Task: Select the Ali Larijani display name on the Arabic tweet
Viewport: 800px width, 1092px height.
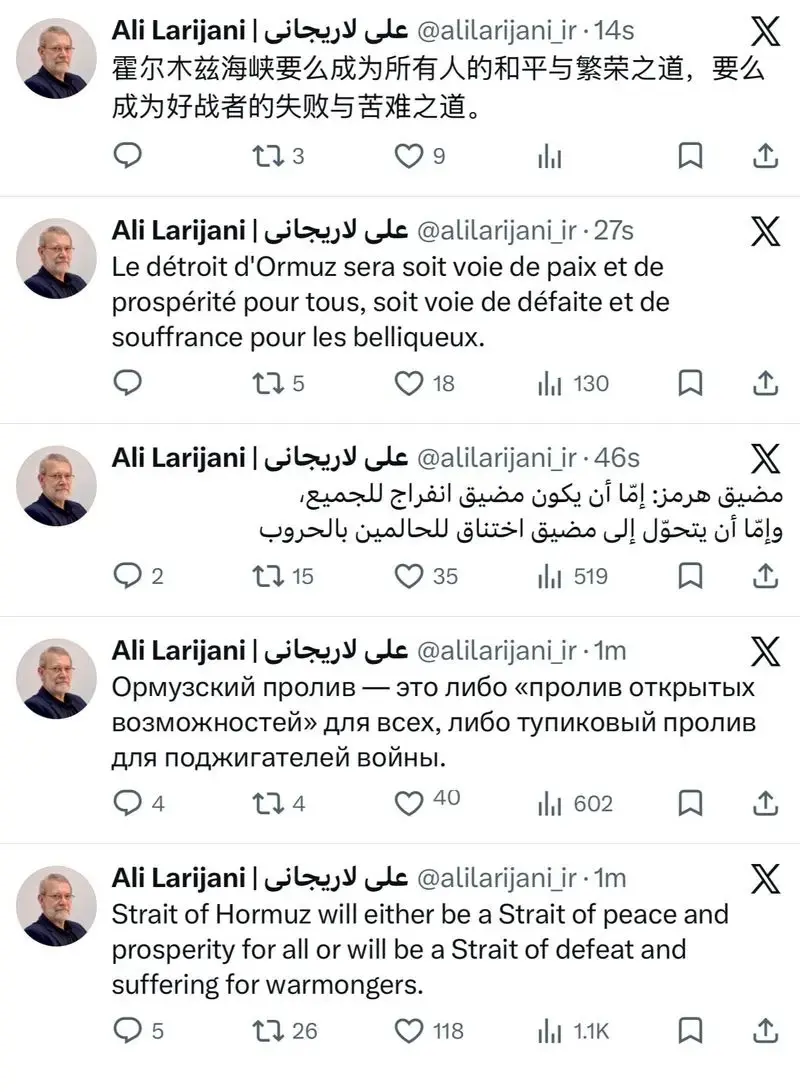Action: [x=180, y=458]
